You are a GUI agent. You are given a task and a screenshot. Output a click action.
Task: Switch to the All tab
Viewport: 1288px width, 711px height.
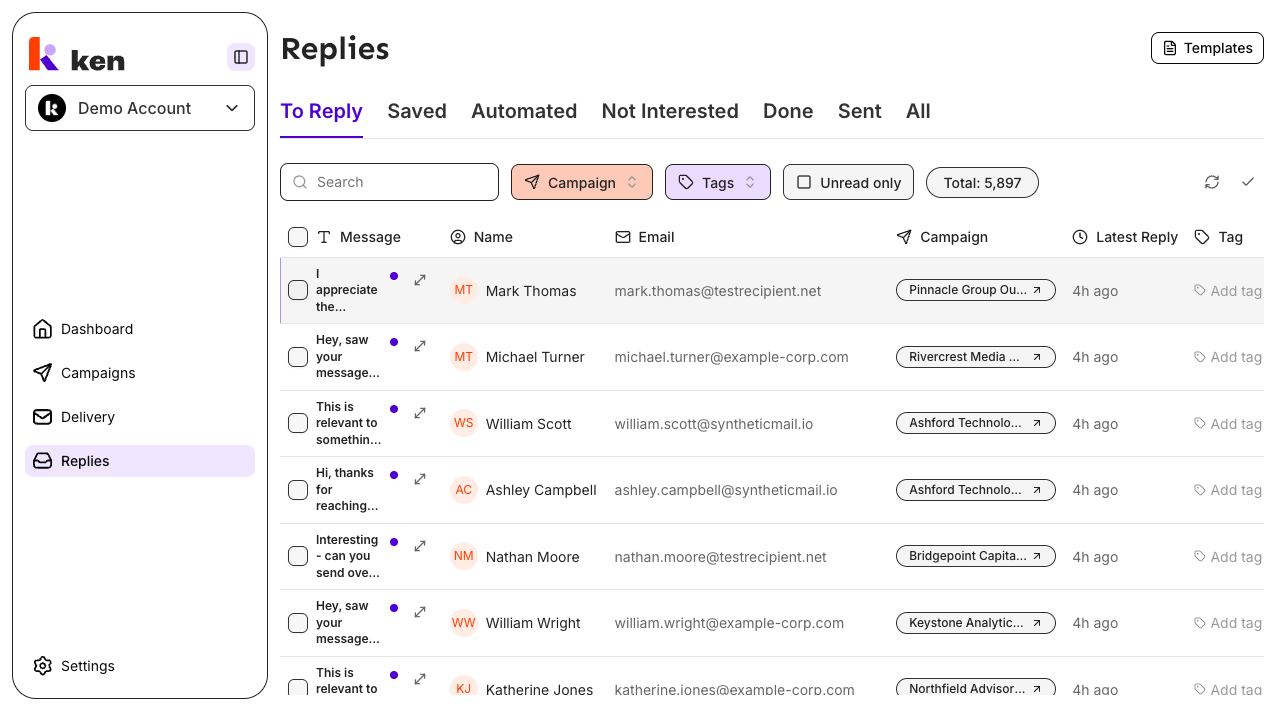(x=918, y=111)
